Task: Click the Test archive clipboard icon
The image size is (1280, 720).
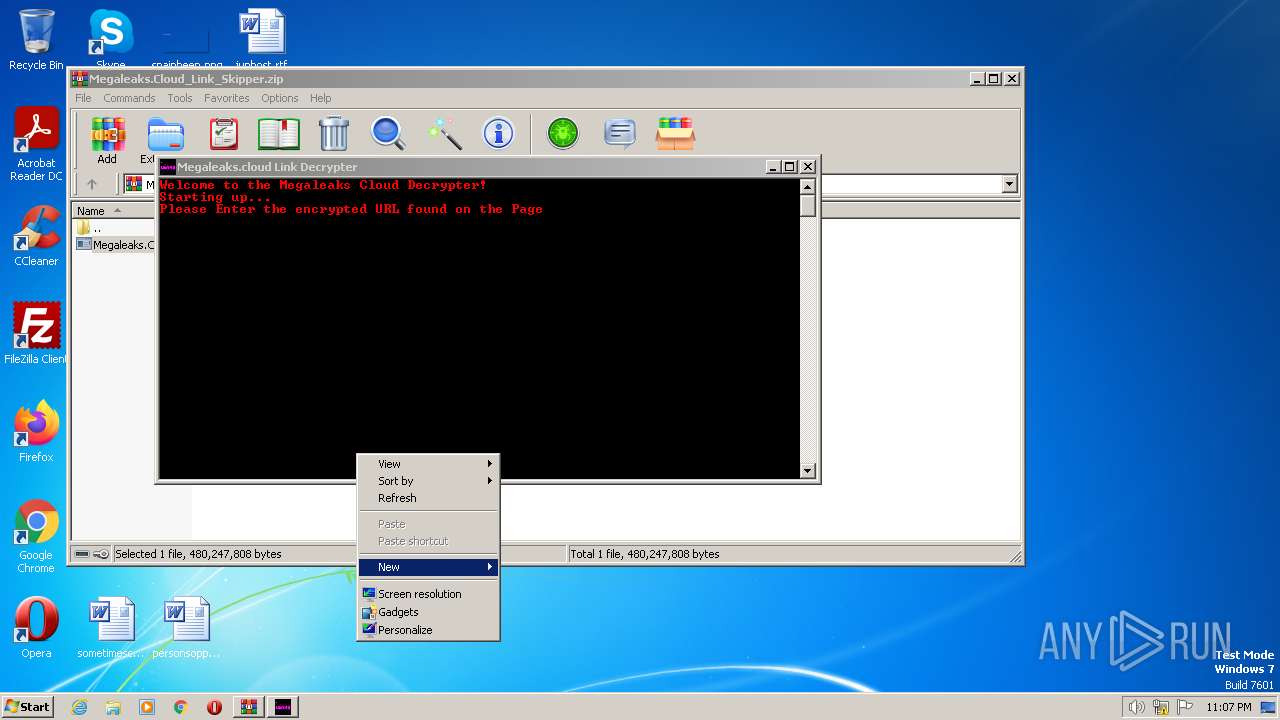Action: click(x=223, y=134)
